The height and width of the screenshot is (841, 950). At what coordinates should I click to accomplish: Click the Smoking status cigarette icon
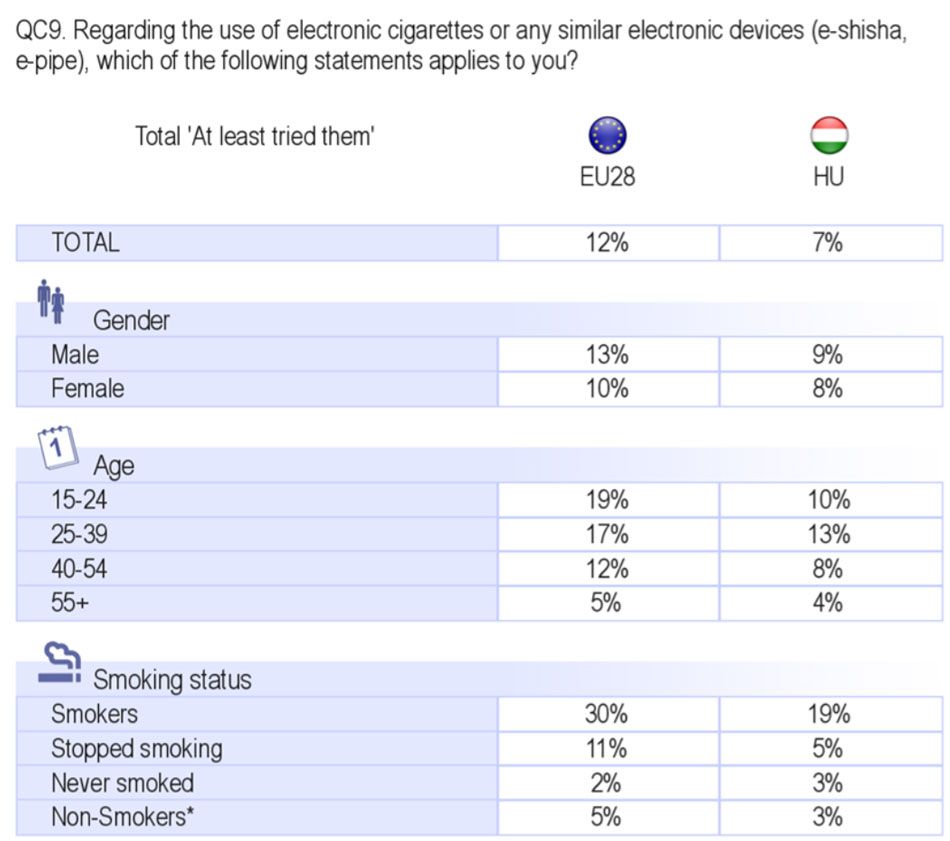click(59, 664)
